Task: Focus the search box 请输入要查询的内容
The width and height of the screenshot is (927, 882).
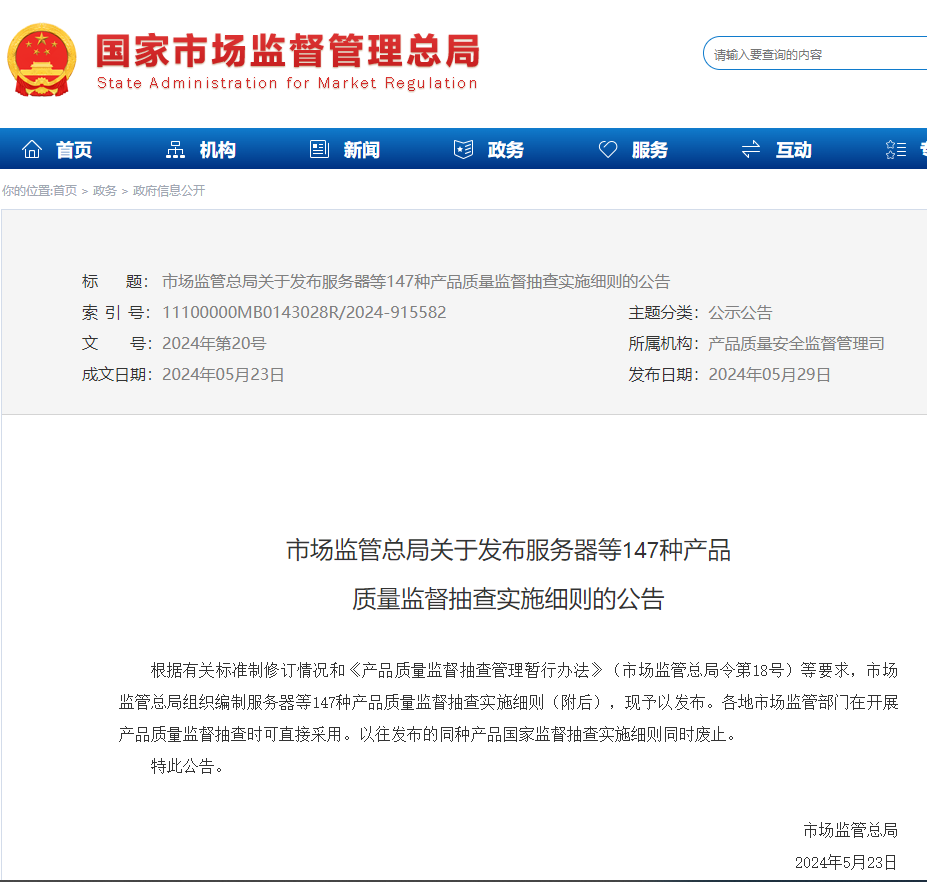Action: click(815, 55)
